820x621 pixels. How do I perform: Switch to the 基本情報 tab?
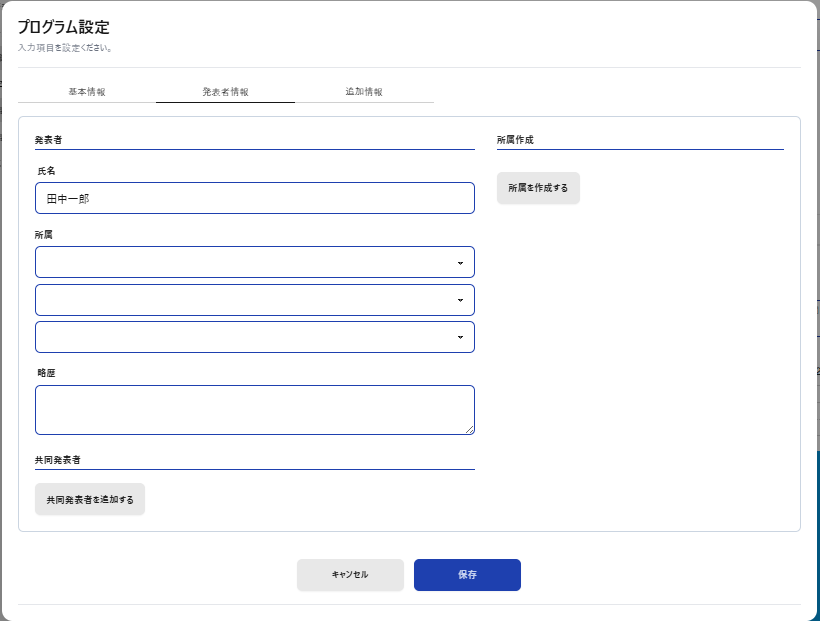coord(87,91)
